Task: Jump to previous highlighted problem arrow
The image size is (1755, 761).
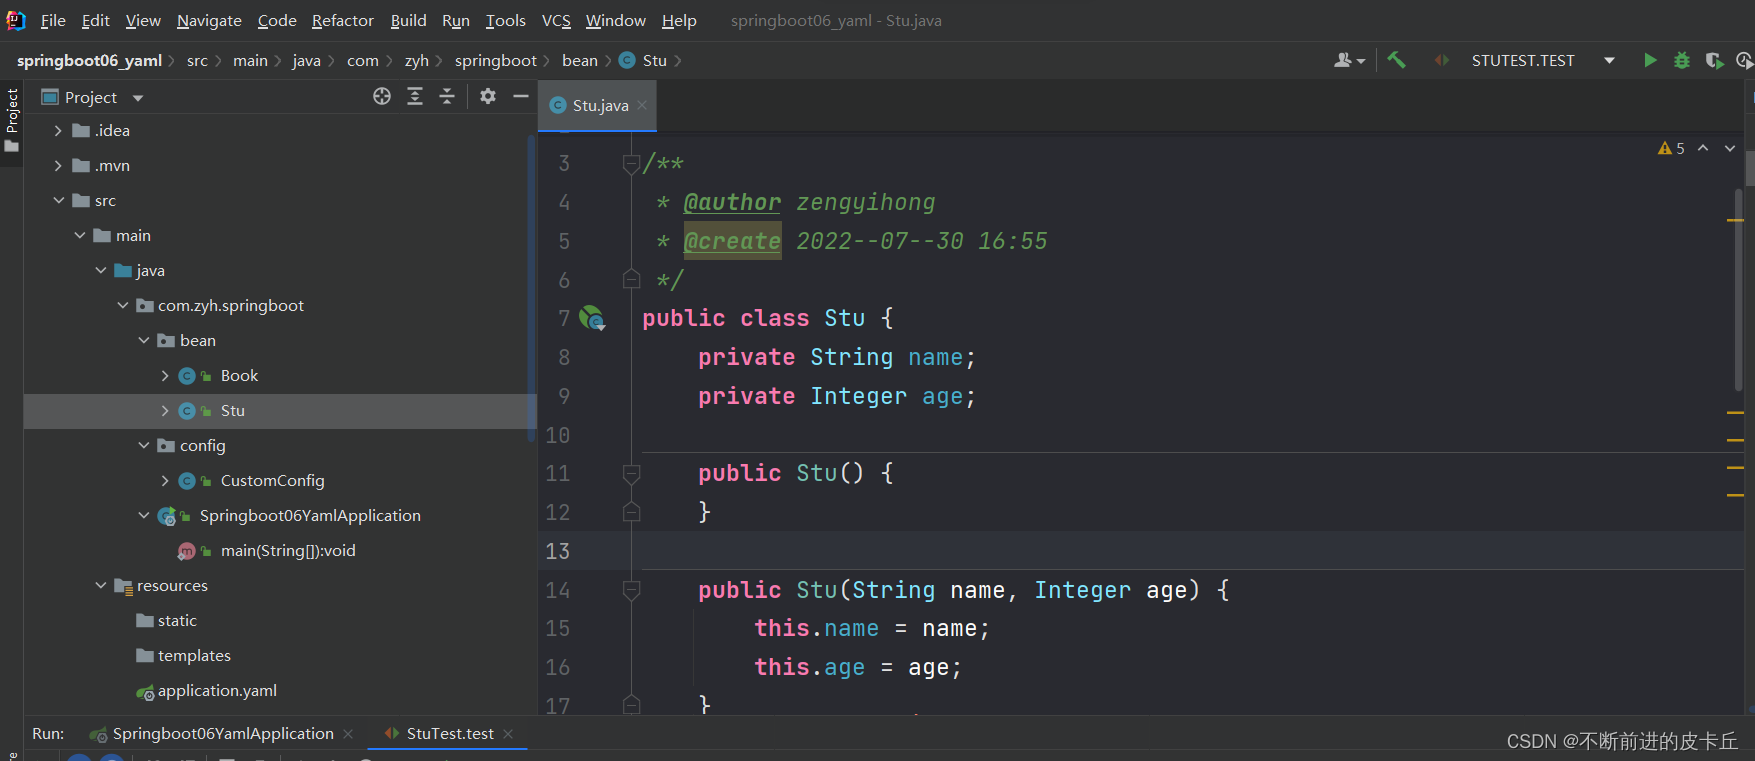Action: pos(1703,148)
